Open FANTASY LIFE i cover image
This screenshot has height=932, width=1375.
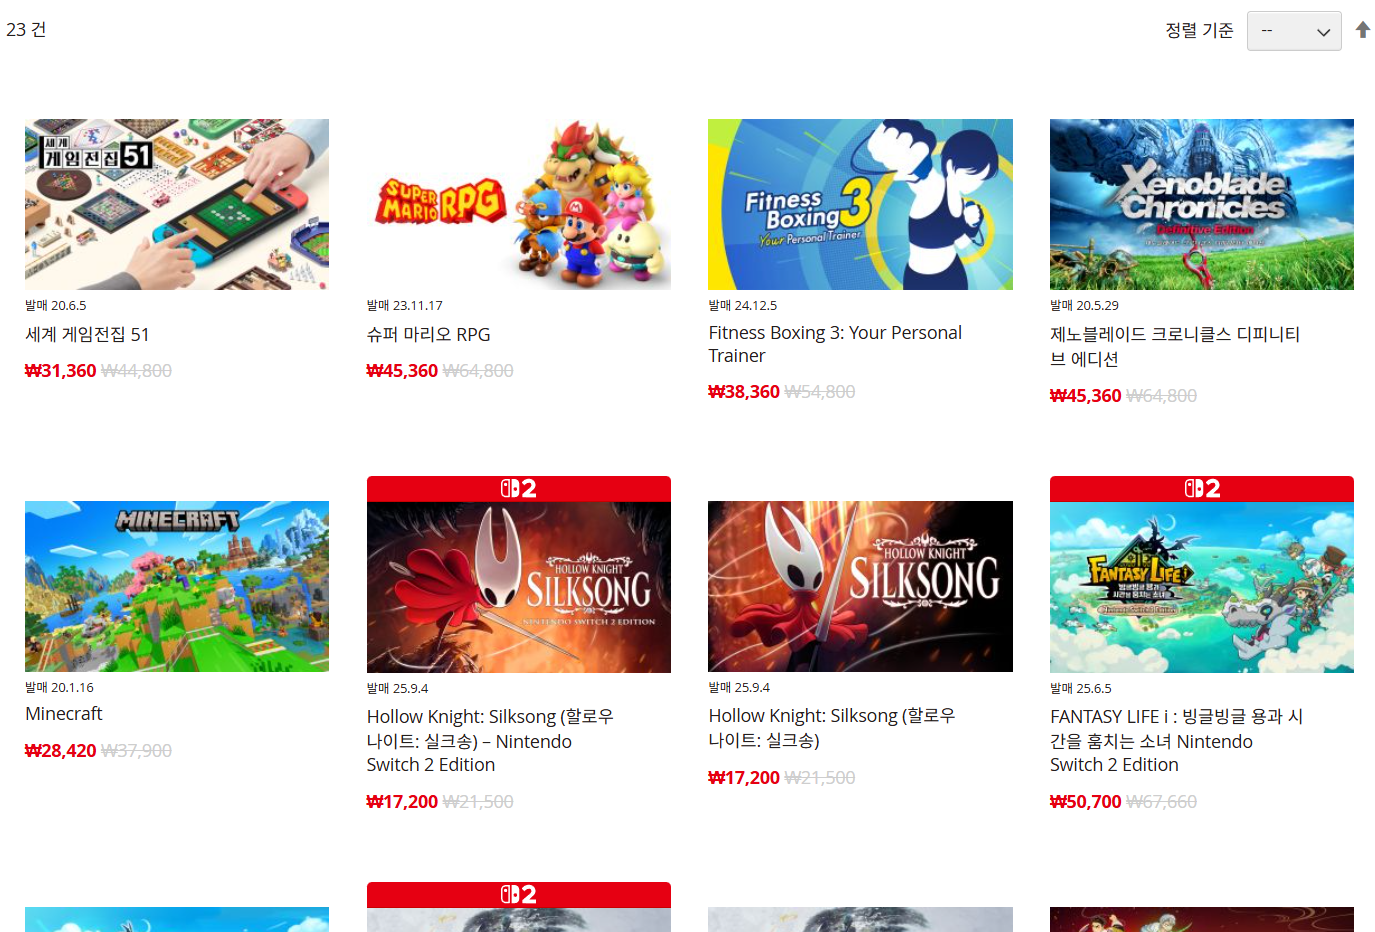pyautogui.click(x=1201, y=587)
